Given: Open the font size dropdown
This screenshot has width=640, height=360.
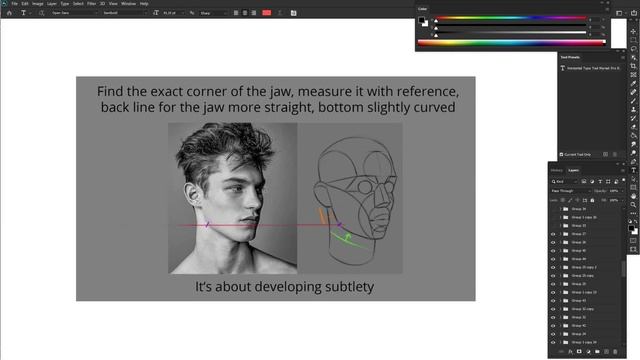Looking at the screenshot, I should pos(173,13).
